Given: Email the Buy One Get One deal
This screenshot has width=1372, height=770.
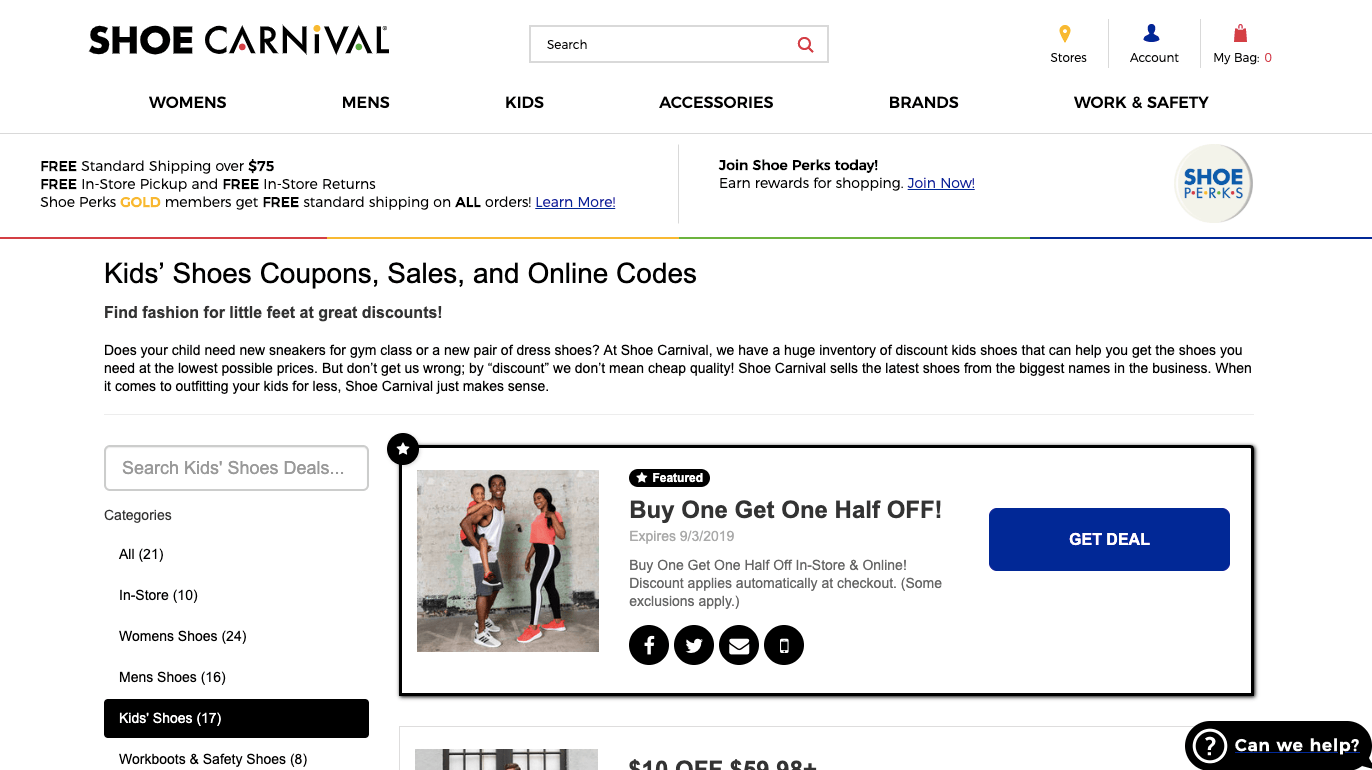Looking at the screenshot, I should [739, 646].
